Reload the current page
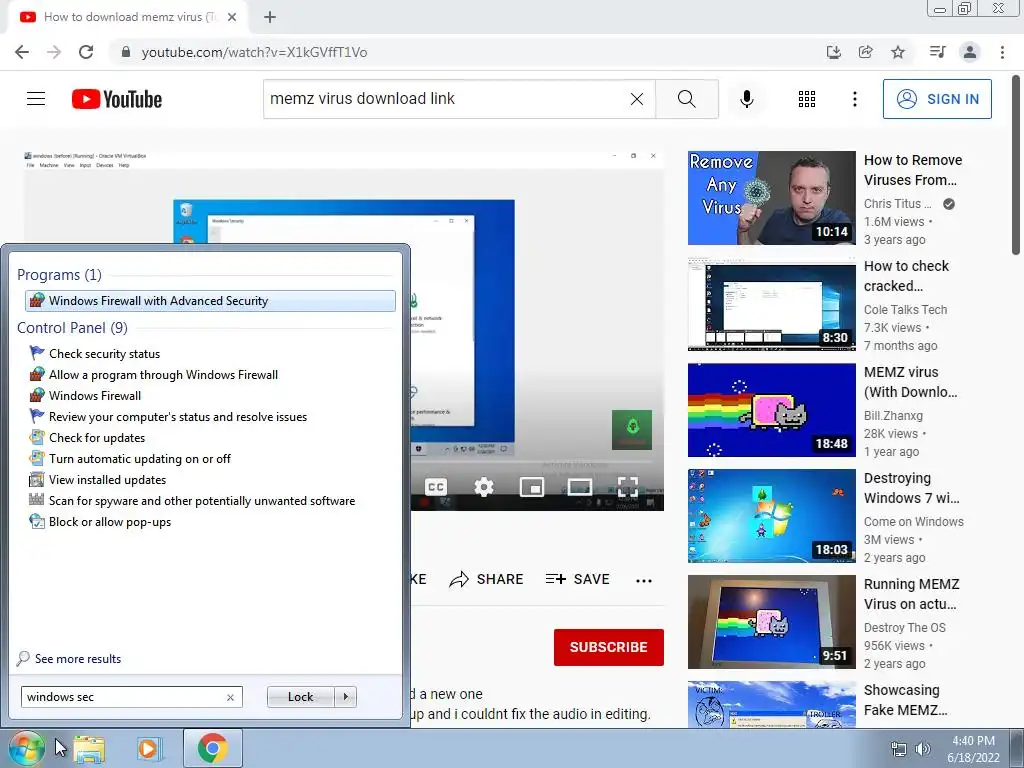Image resolution: width=1024 pixels, height=768 pixels. tap(86, 52)
